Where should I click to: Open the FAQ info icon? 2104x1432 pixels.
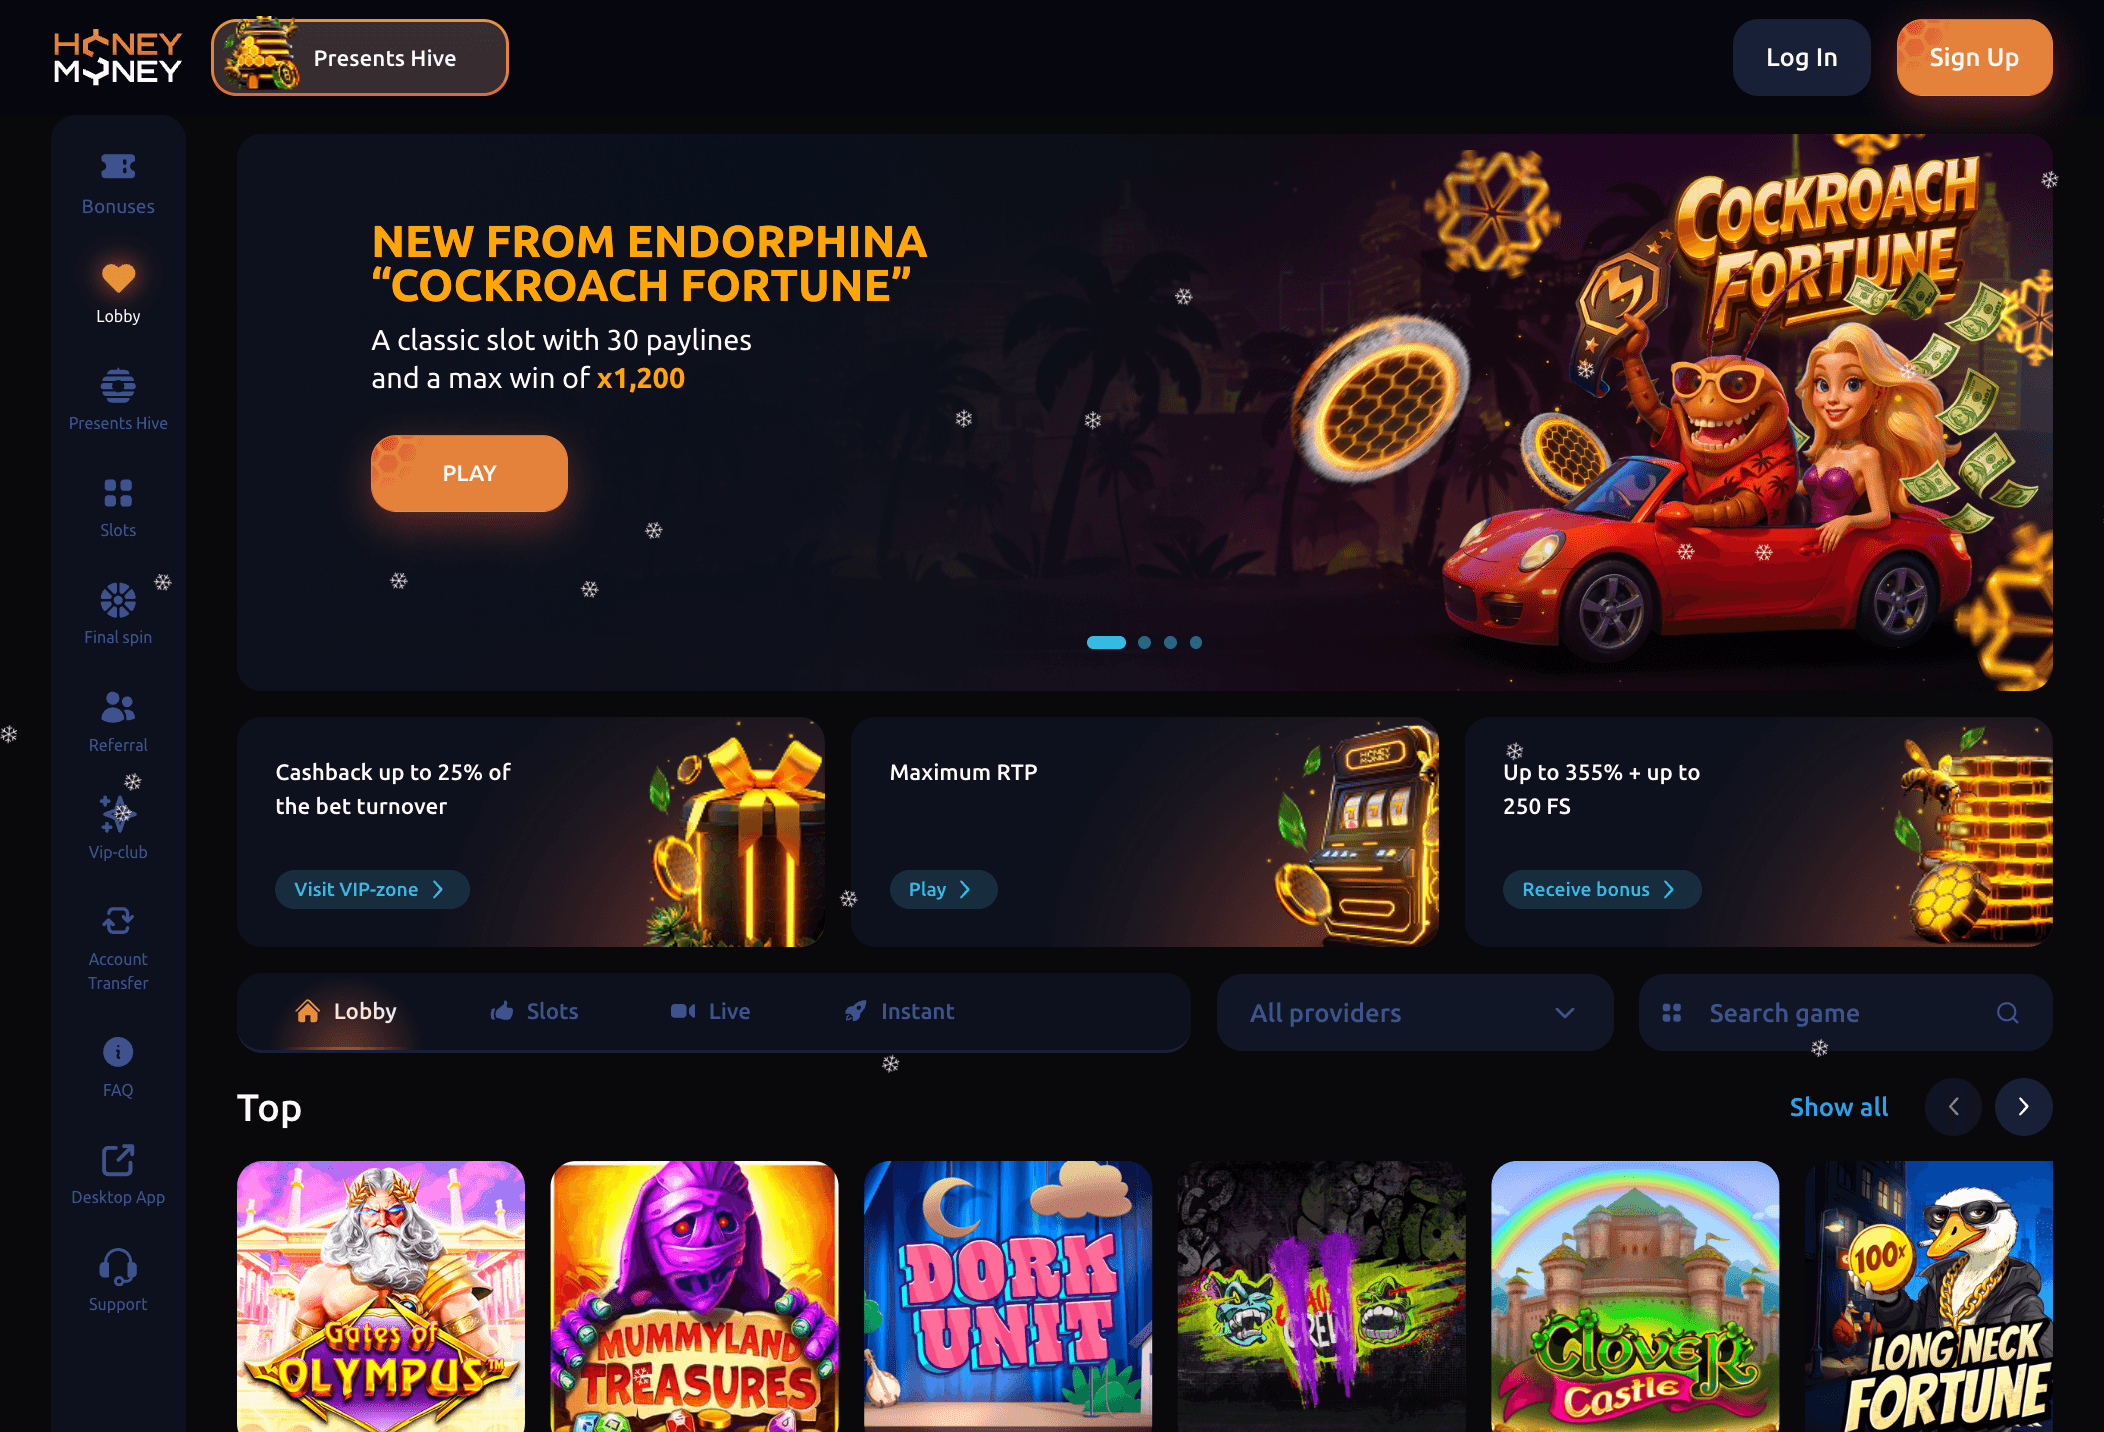[118, 1052]
